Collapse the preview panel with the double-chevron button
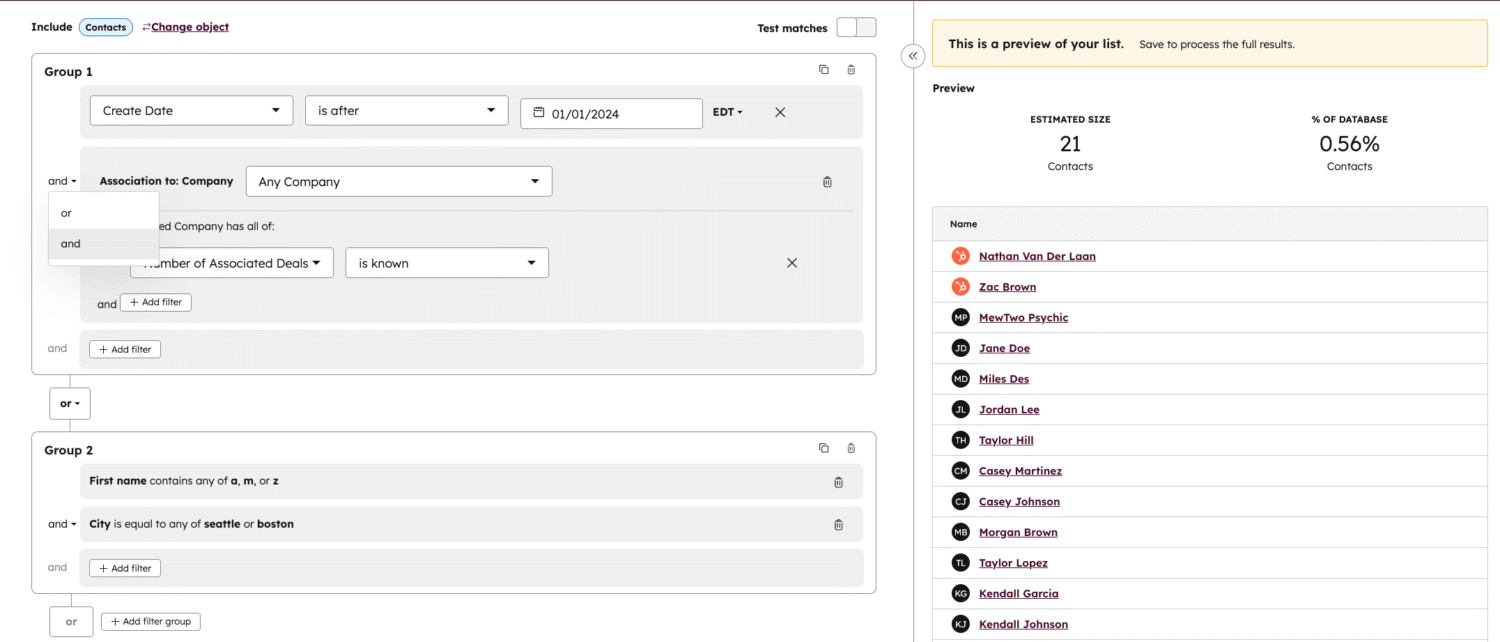Screen dimensions: 1500x642 [x=912, y=57]
